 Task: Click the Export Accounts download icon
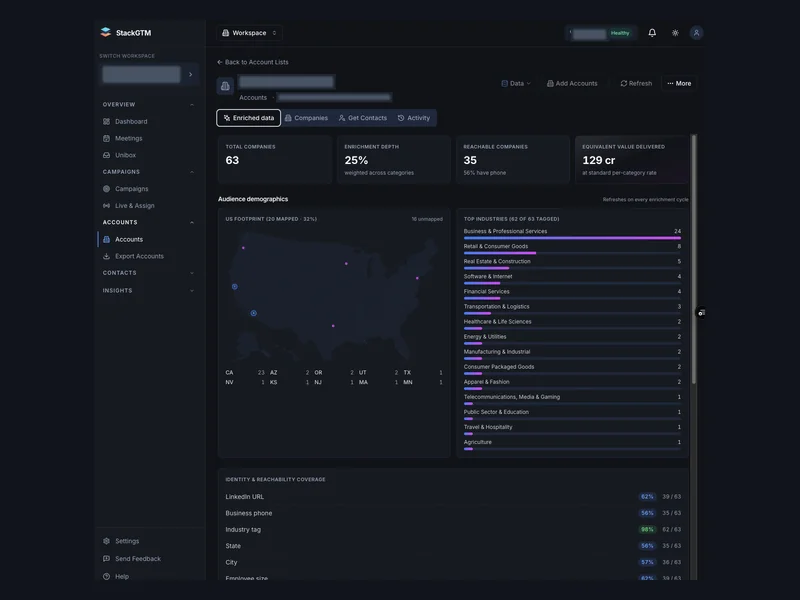tap(107, 256)
